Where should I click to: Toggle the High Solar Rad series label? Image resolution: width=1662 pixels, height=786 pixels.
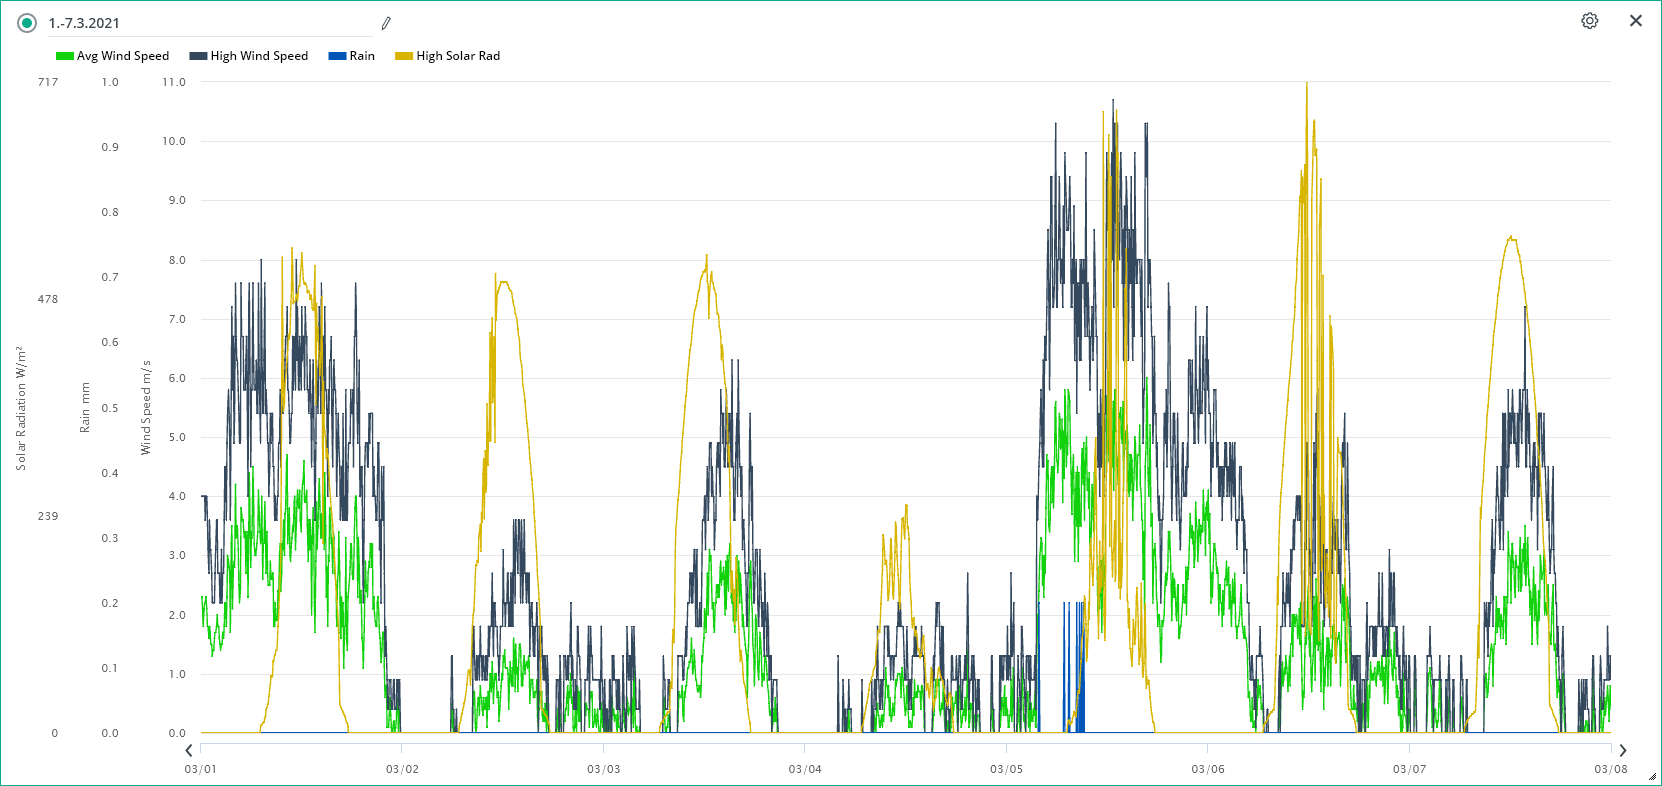point(458,56)
